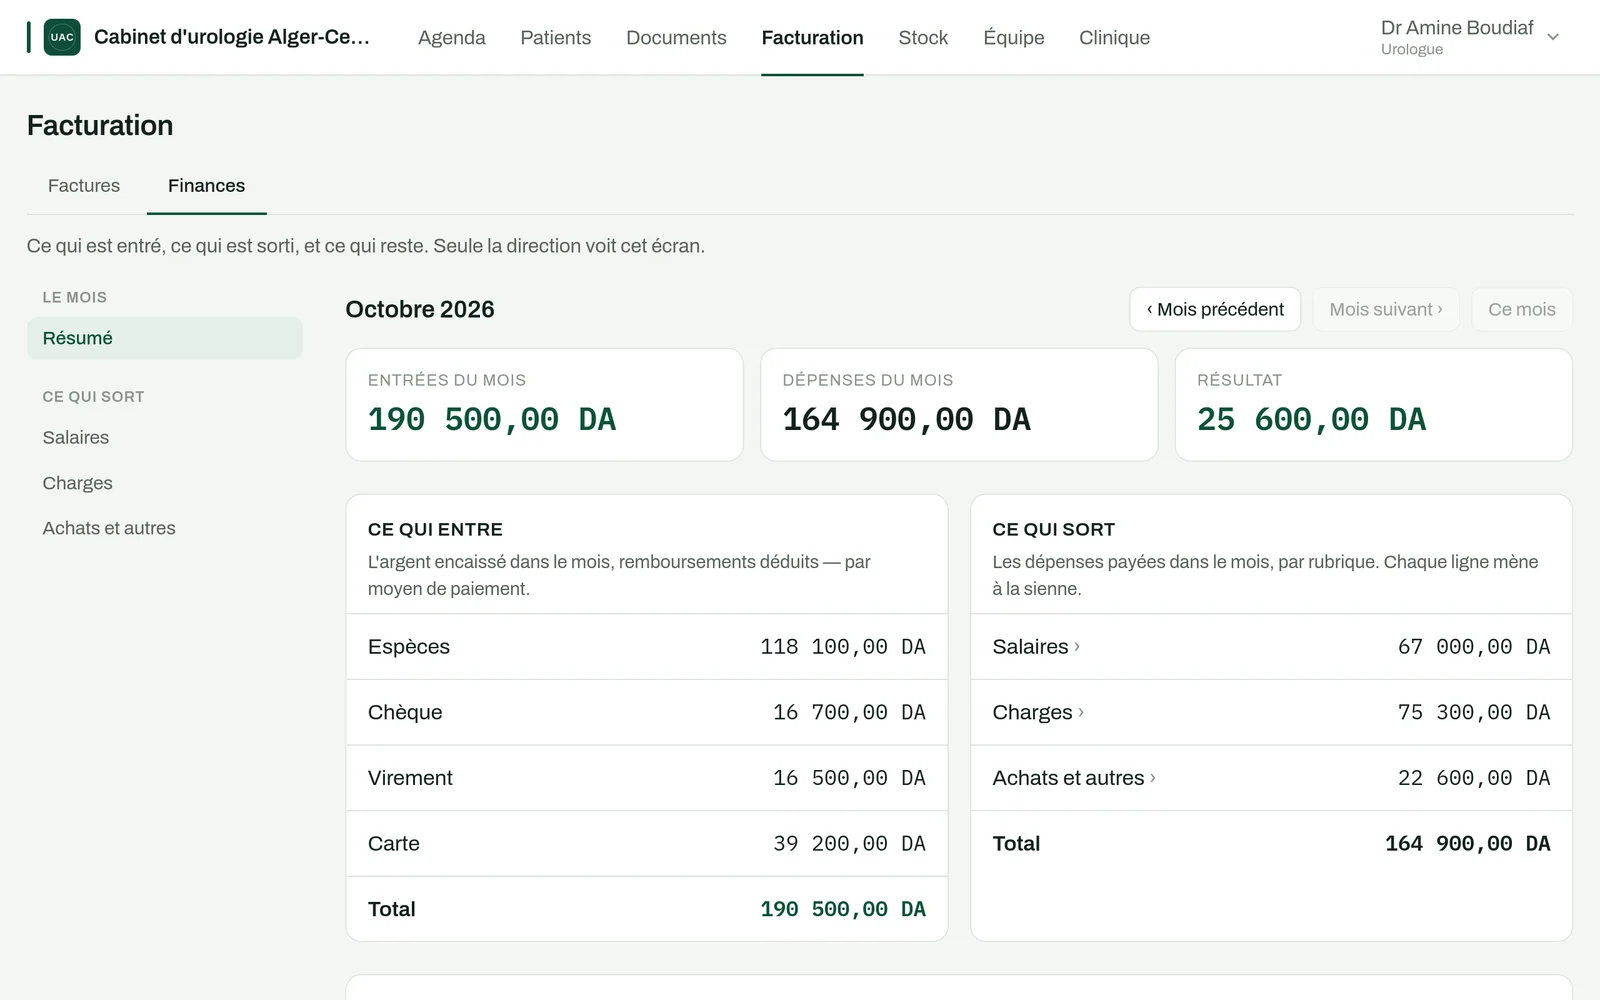Click the Espèces row label

click(409, 647)
